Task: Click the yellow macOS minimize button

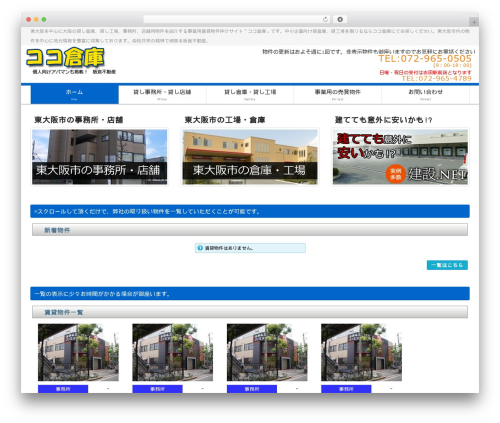Action: click(36, 20)
